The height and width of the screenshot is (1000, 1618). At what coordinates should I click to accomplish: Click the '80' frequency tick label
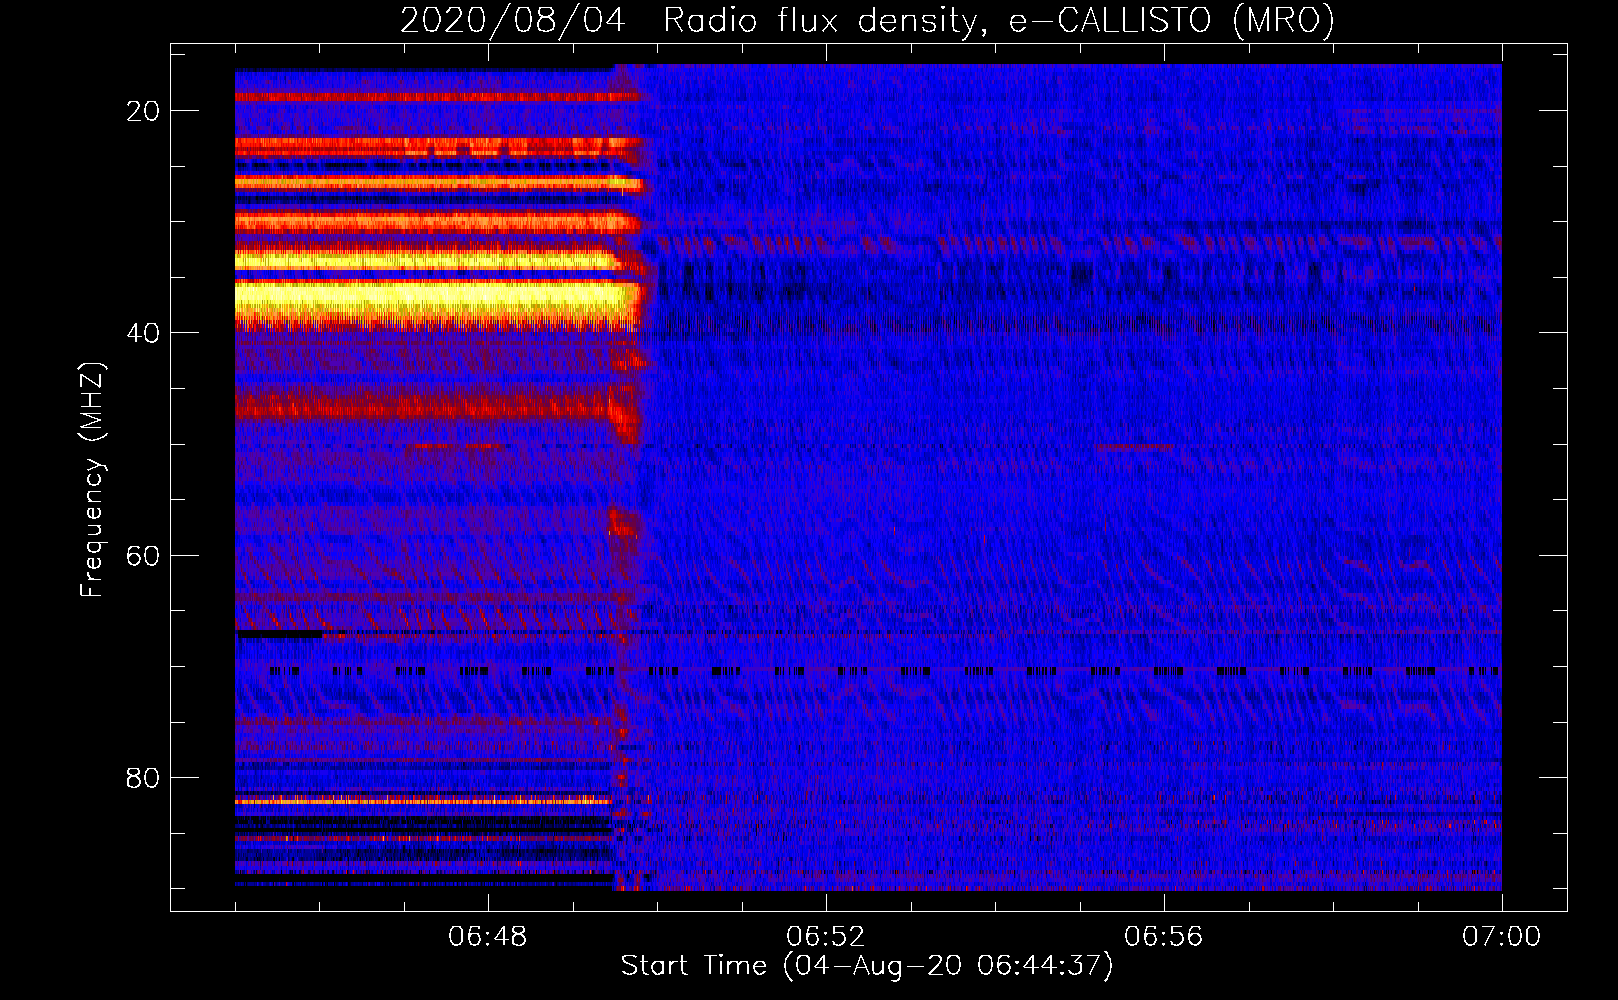click(x=143, y=777)
